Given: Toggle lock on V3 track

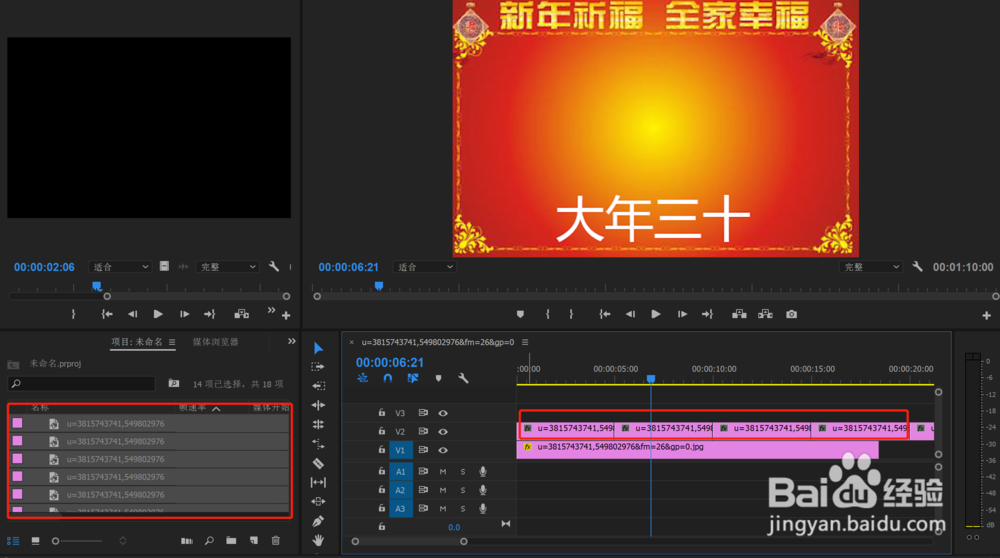Looking at the screenshot, I should 381,413.
